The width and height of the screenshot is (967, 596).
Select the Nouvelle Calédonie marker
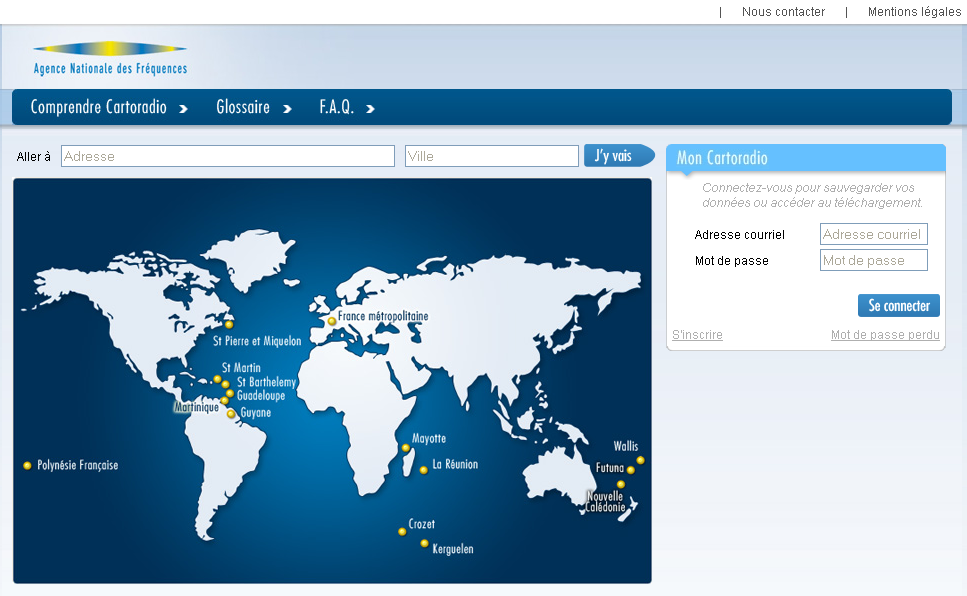[x=620, y=484]
